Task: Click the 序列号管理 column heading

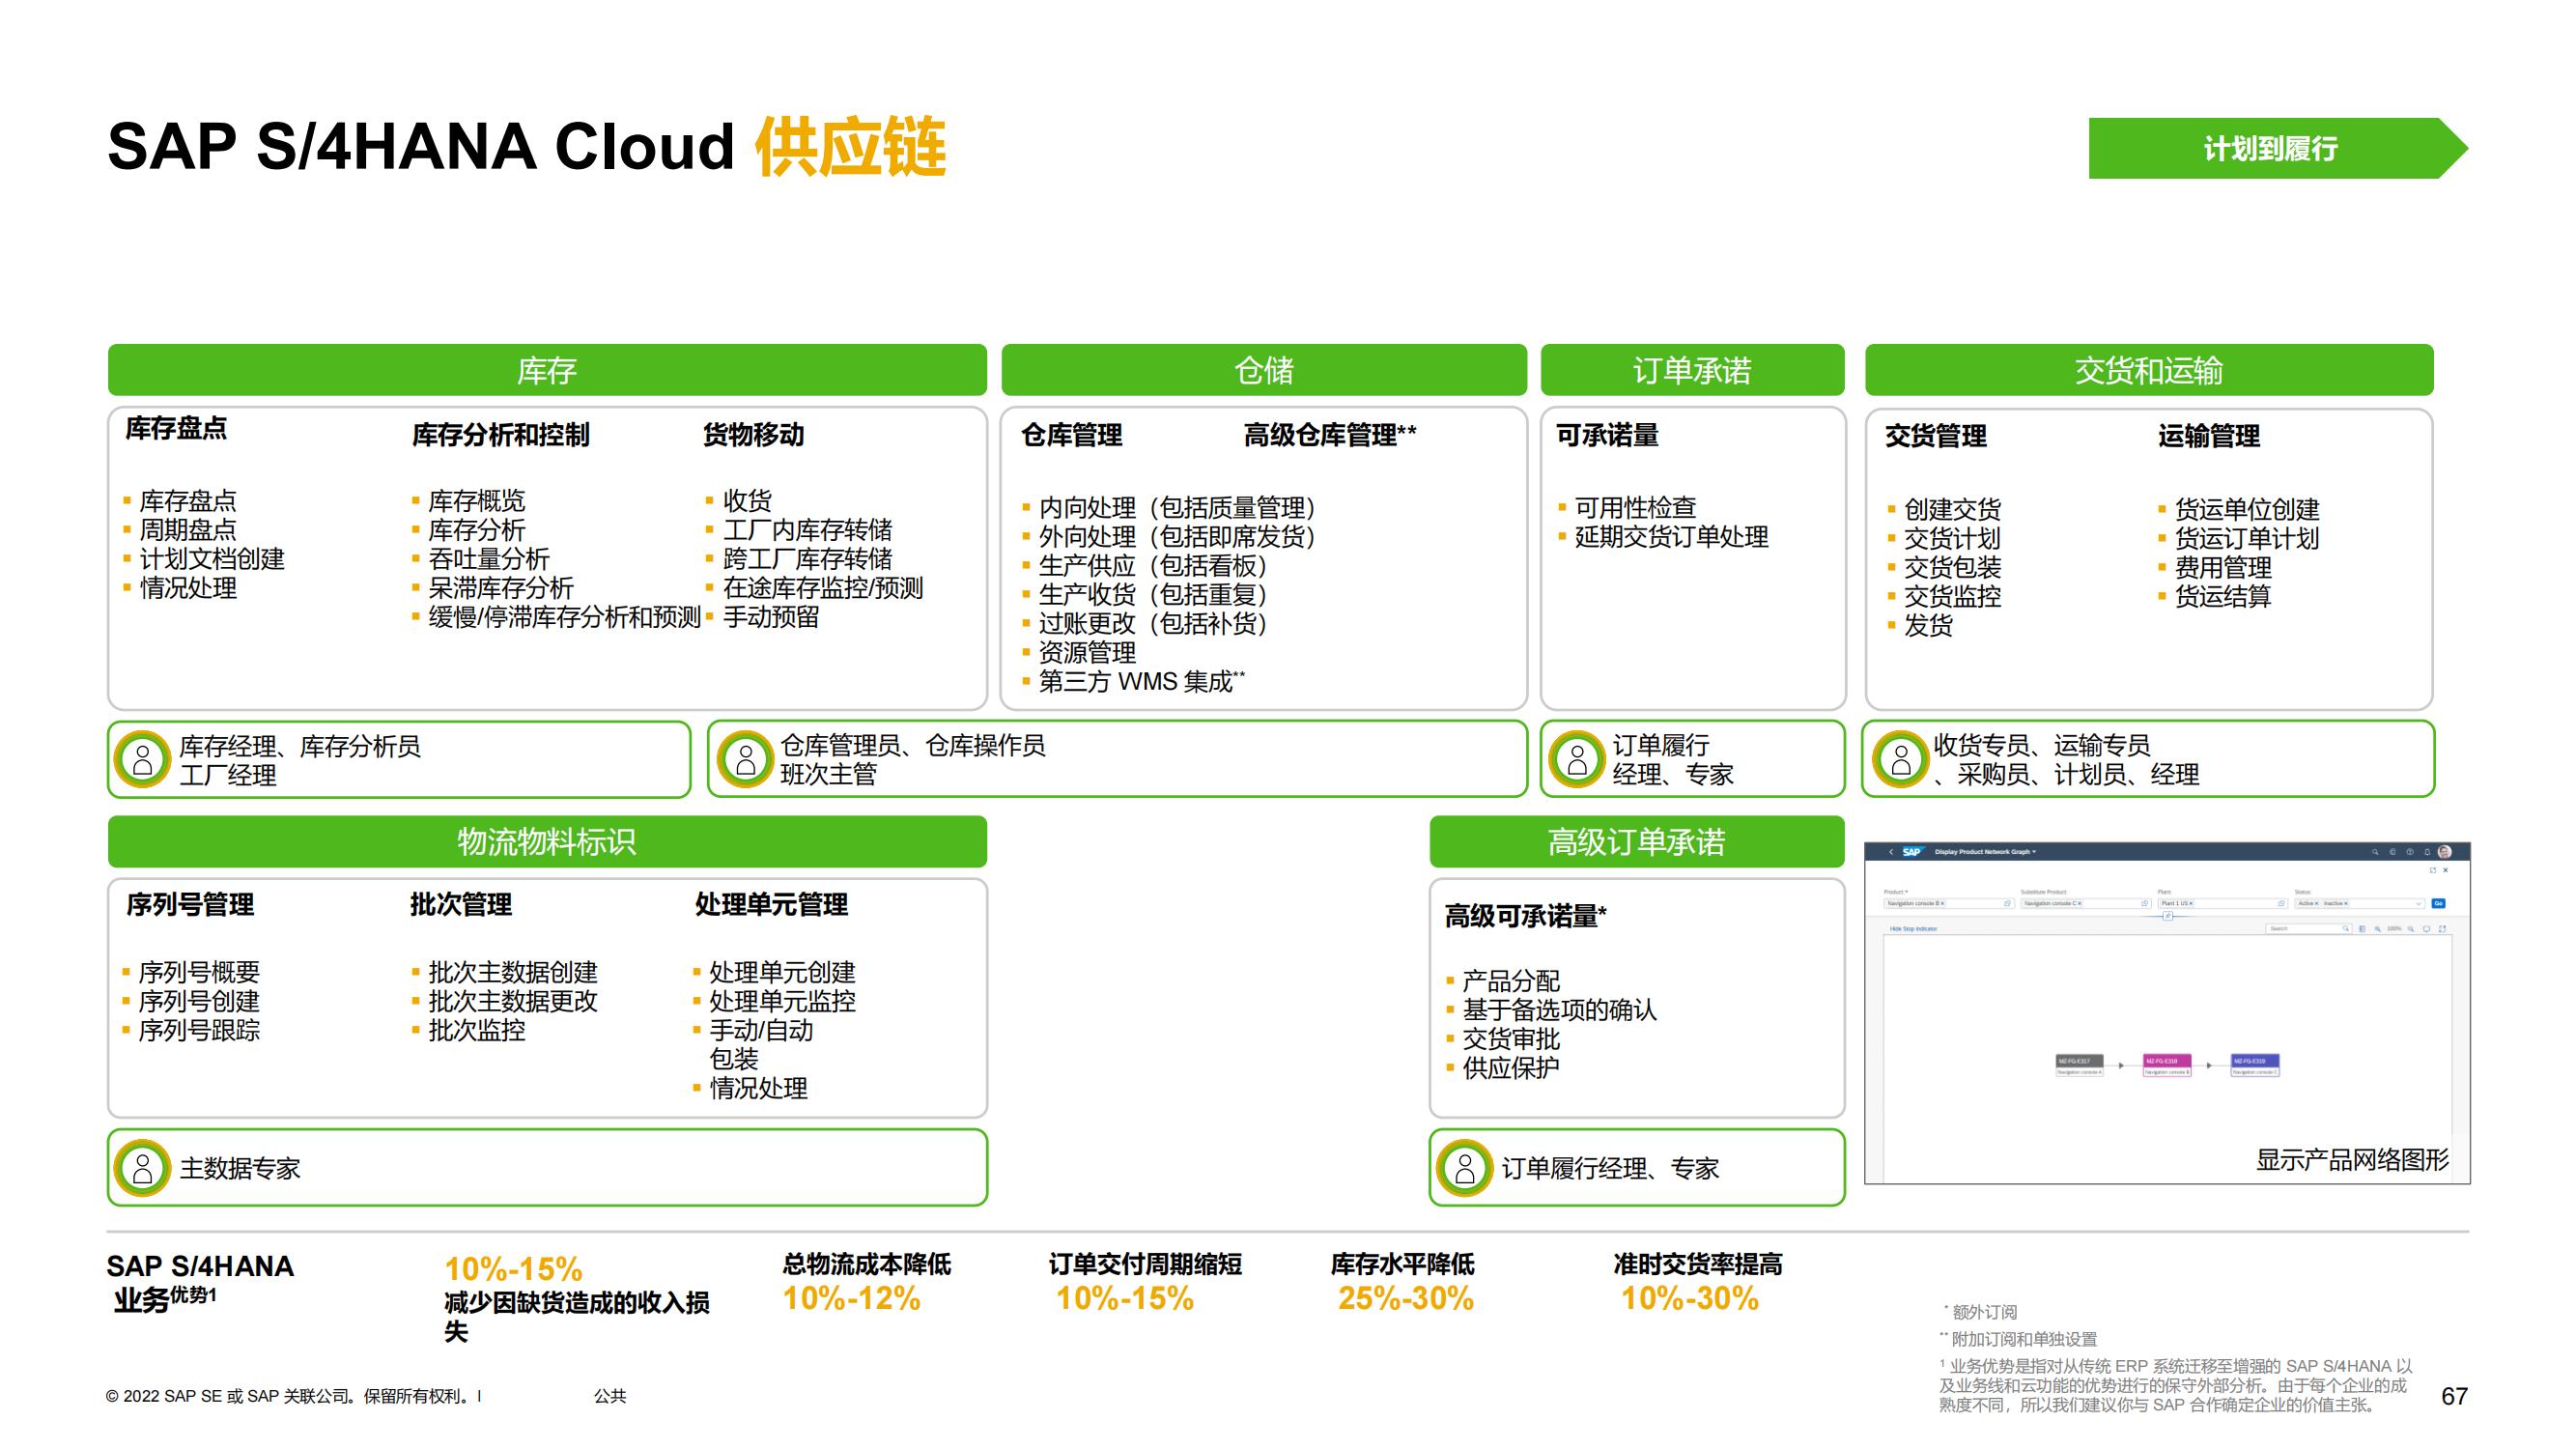Action: click(x=190, y=905)
